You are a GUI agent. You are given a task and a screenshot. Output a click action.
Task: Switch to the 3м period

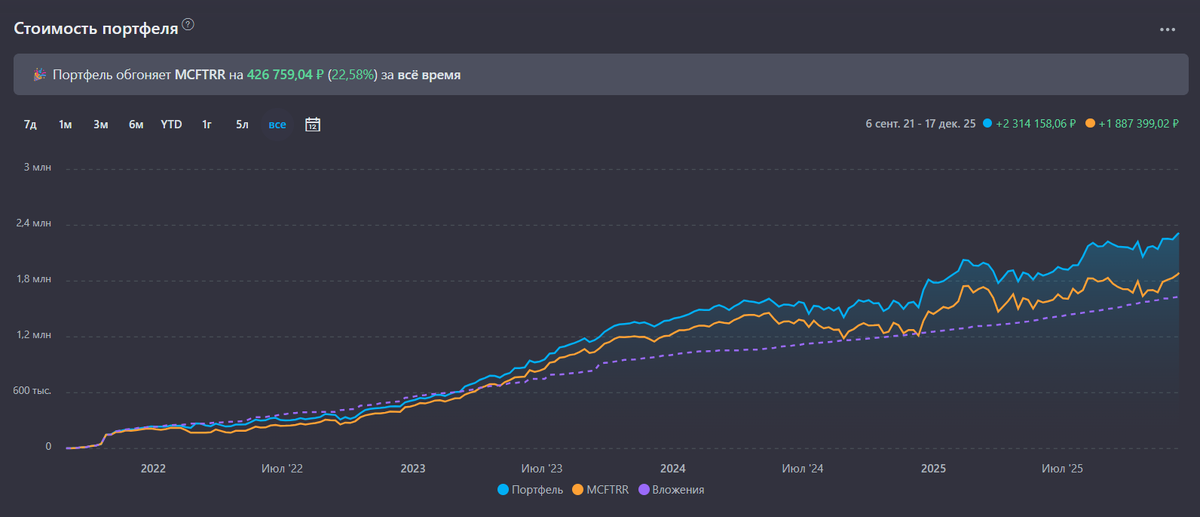(x=101, y=125)
